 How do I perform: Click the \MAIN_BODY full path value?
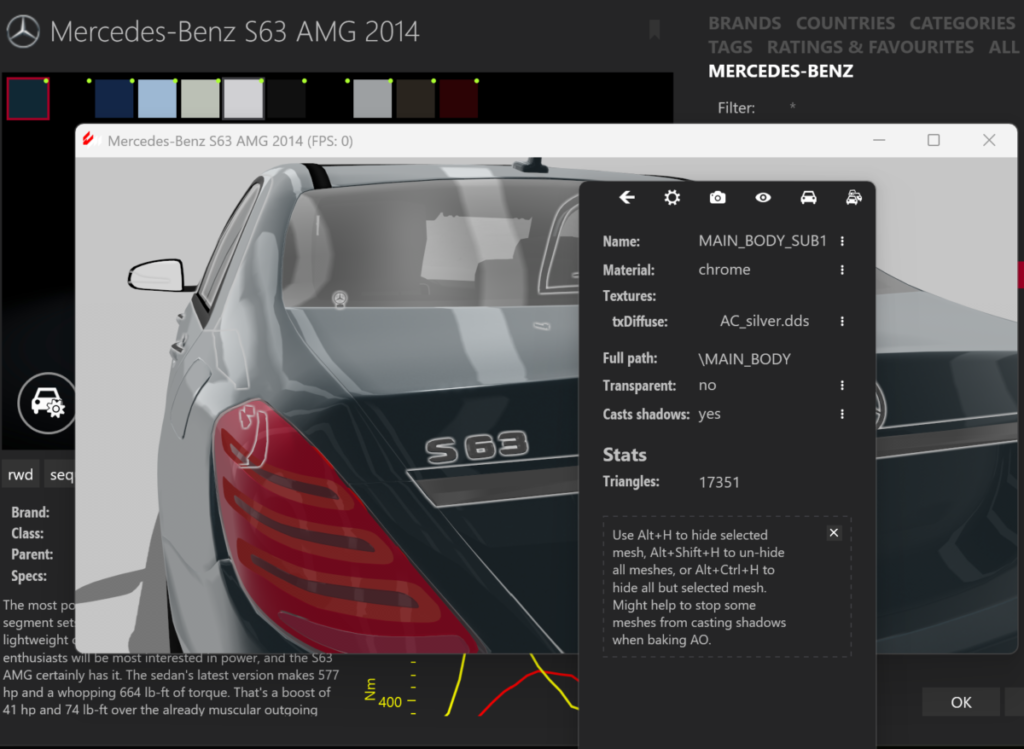point(744,359)
